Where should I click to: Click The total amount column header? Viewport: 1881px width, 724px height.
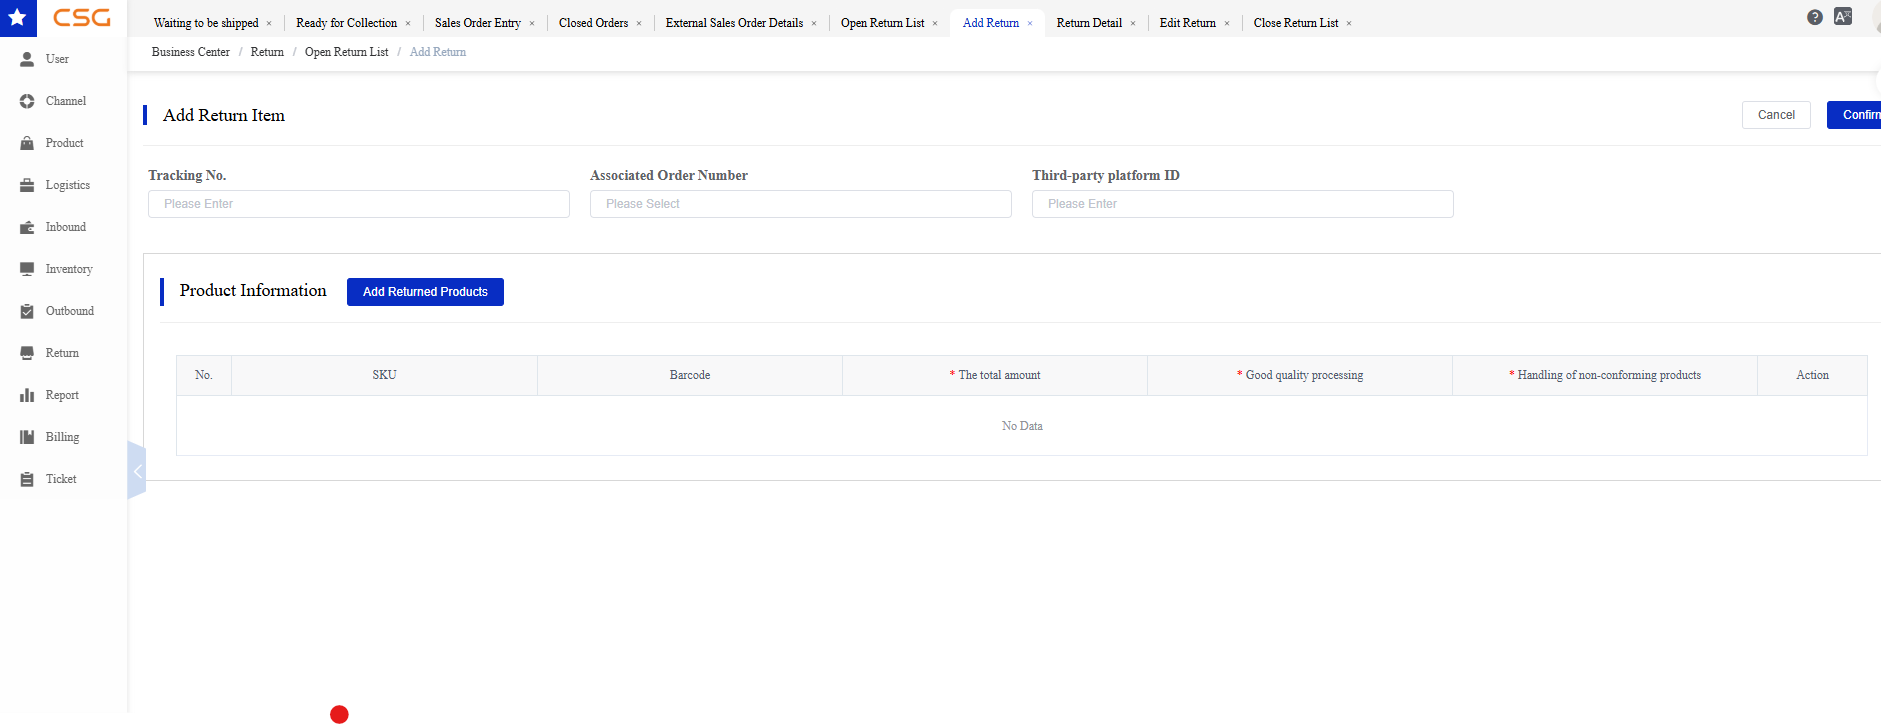[995, 375]
